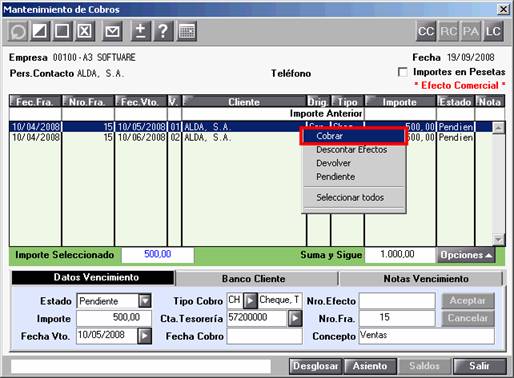Viewport: 514px width, 378px height.
Task: Click the Asiento button
Action: pos(370,366)
